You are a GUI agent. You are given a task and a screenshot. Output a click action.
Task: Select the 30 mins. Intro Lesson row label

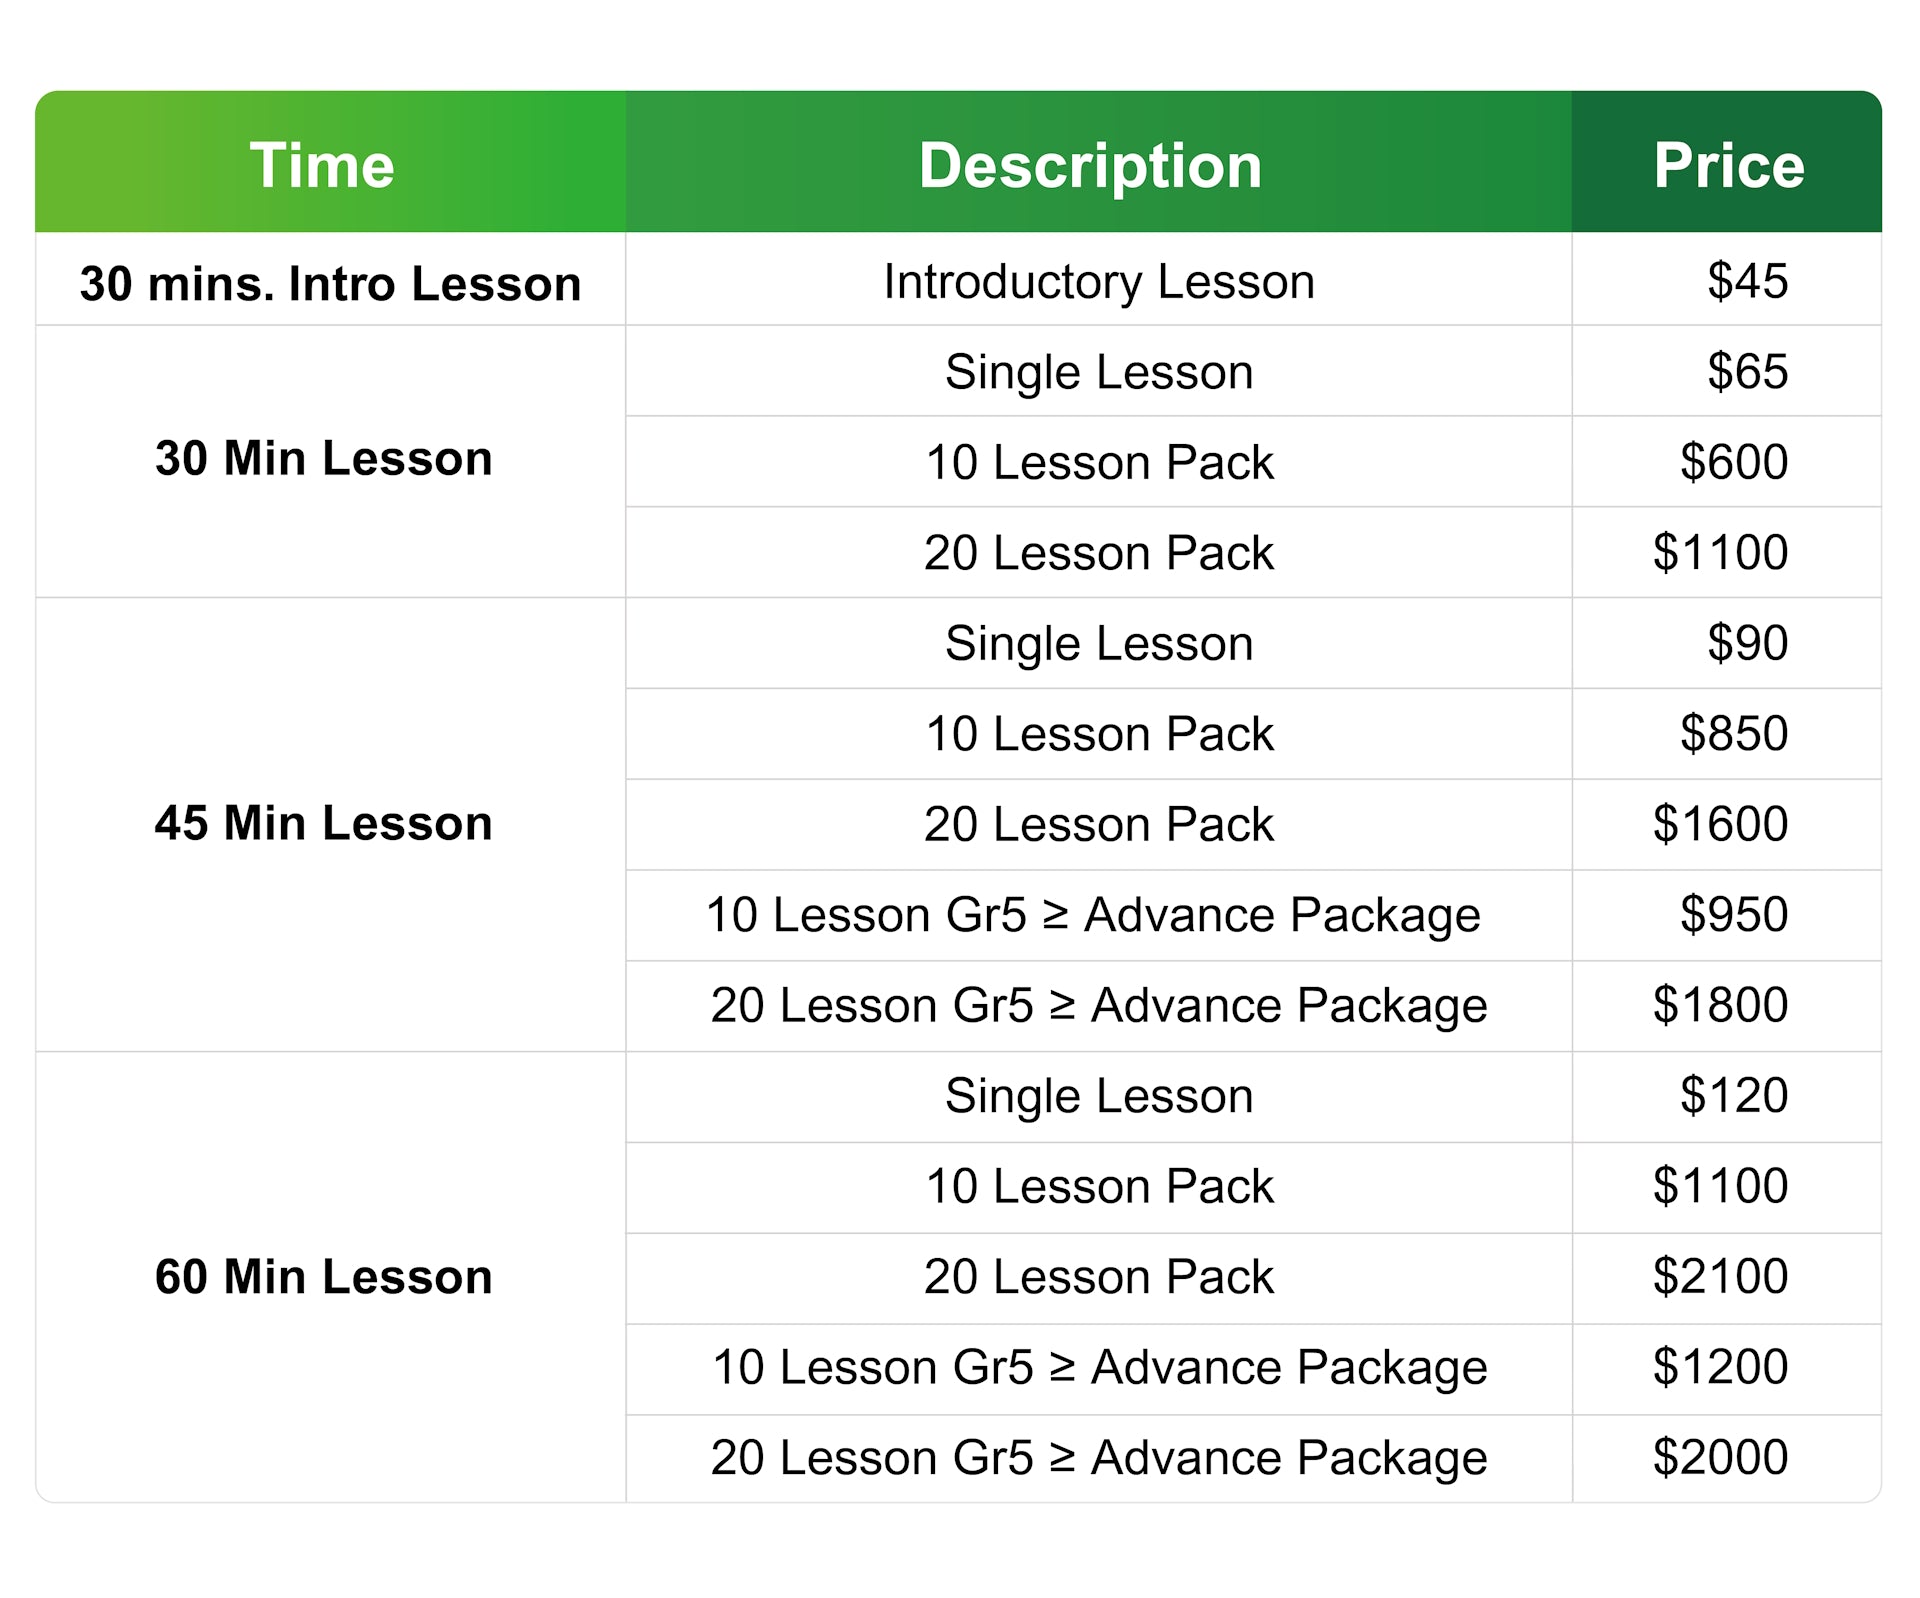(x=330, y=283)
